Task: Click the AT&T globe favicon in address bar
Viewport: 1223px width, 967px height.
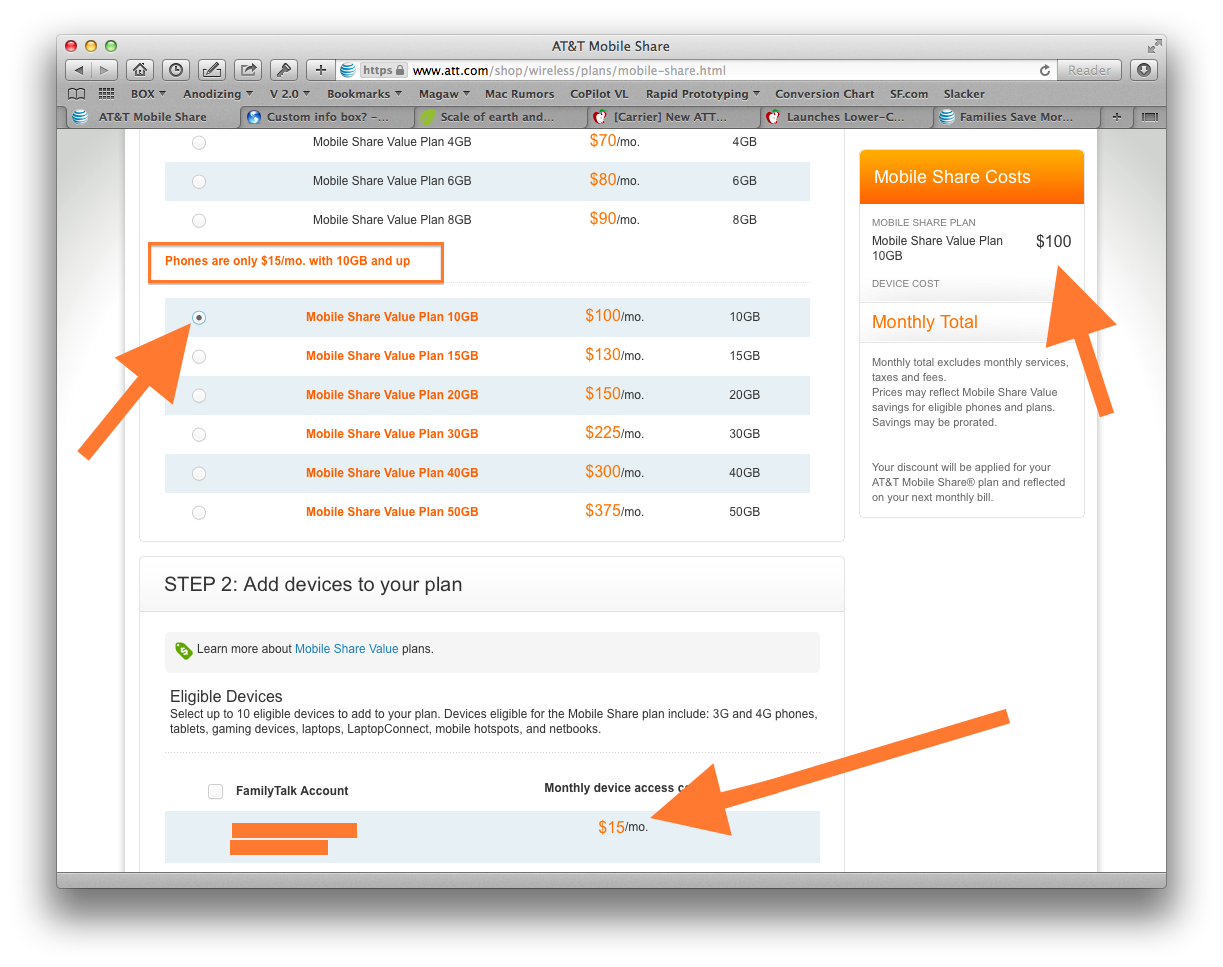Action: tap(348, 70)
